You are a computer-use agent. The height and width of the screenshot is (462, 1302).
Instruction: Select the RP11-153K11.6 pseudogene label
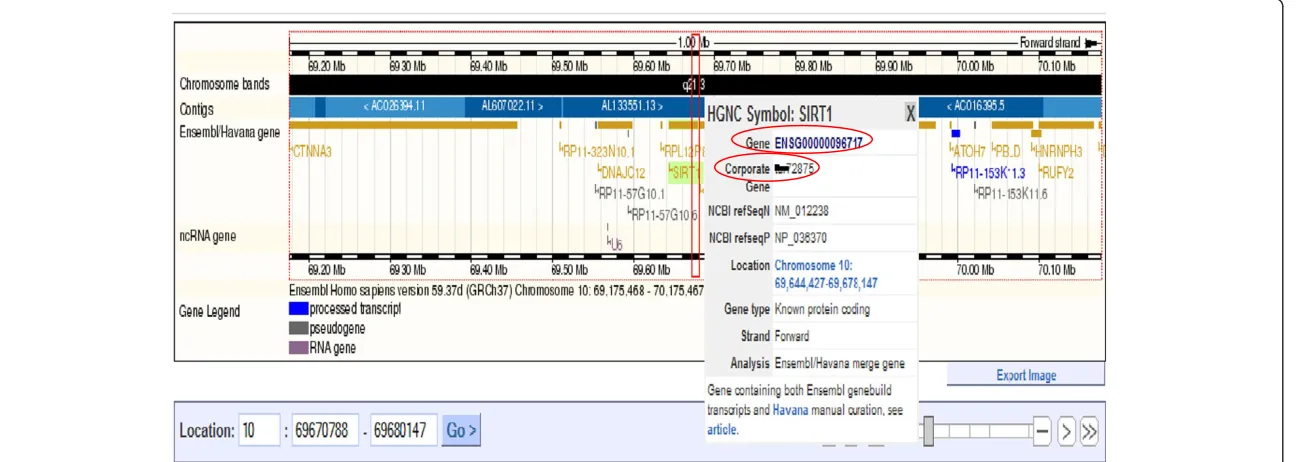[1011, 193]
